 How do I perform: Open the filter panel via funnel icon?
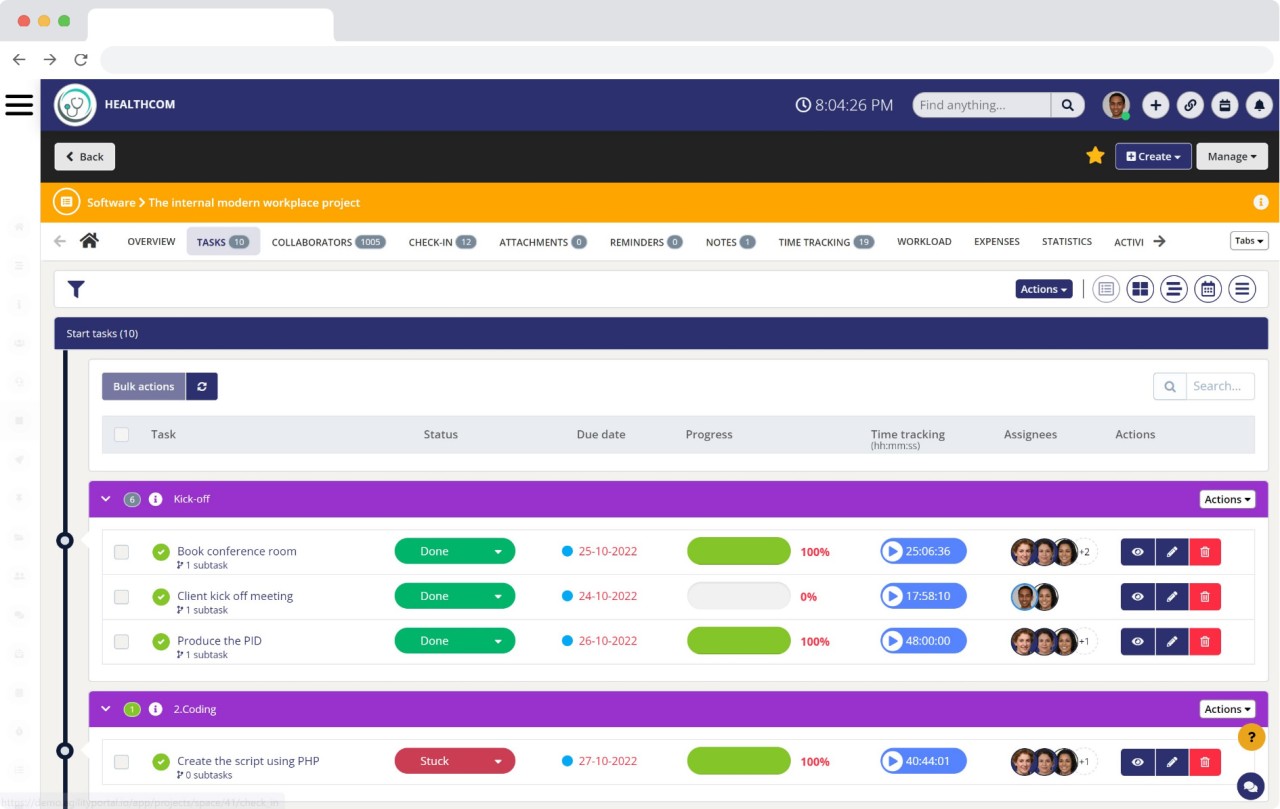tap(75, 288)
